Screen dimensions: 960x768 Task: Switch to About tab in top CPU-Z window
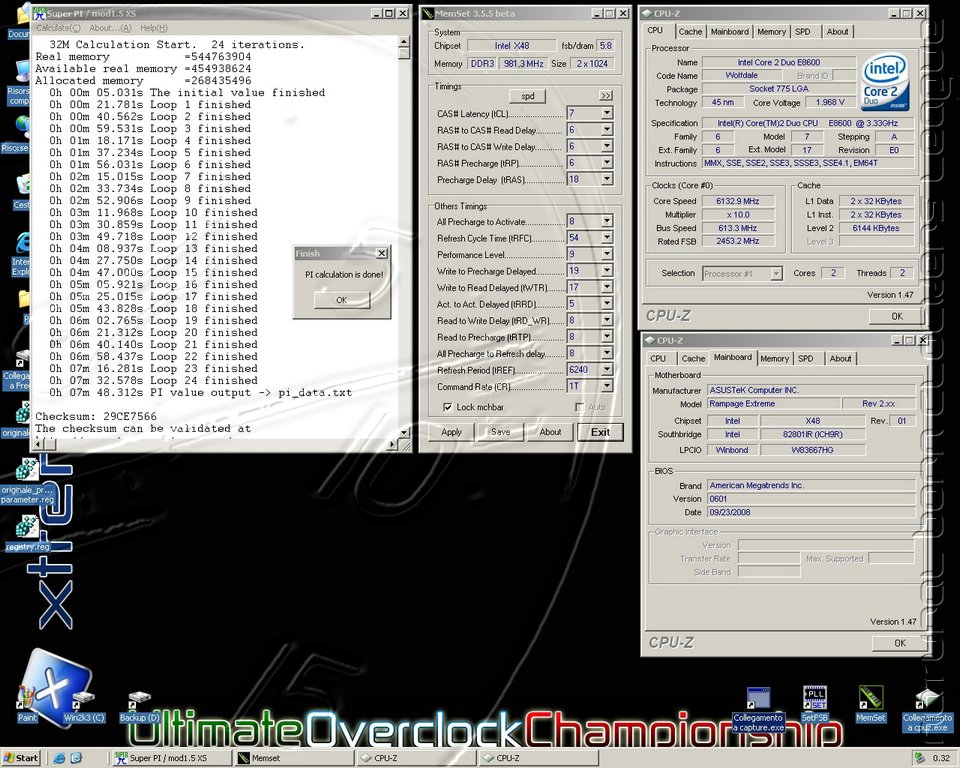pyautogui.click(x=837, y=32)
